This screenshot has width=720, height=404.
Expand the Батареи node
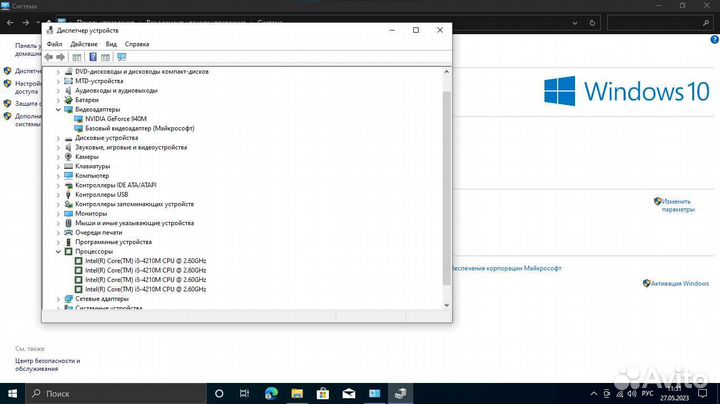click(x=58, y=100)
